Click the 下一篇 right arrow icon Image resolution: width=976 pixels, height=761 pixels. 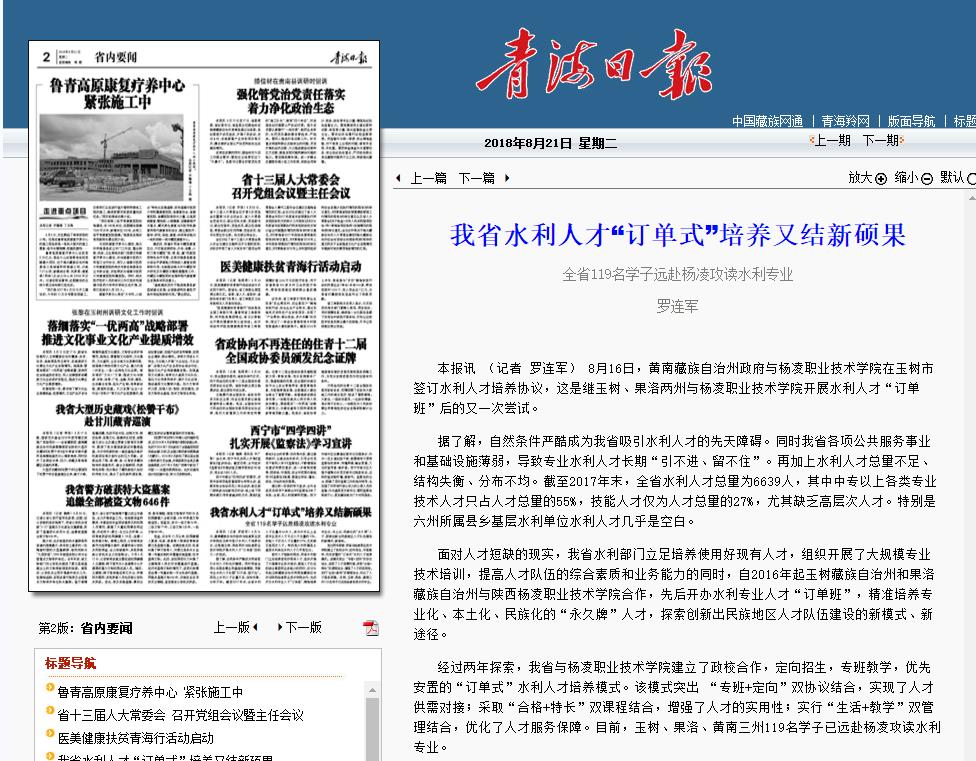507,178
